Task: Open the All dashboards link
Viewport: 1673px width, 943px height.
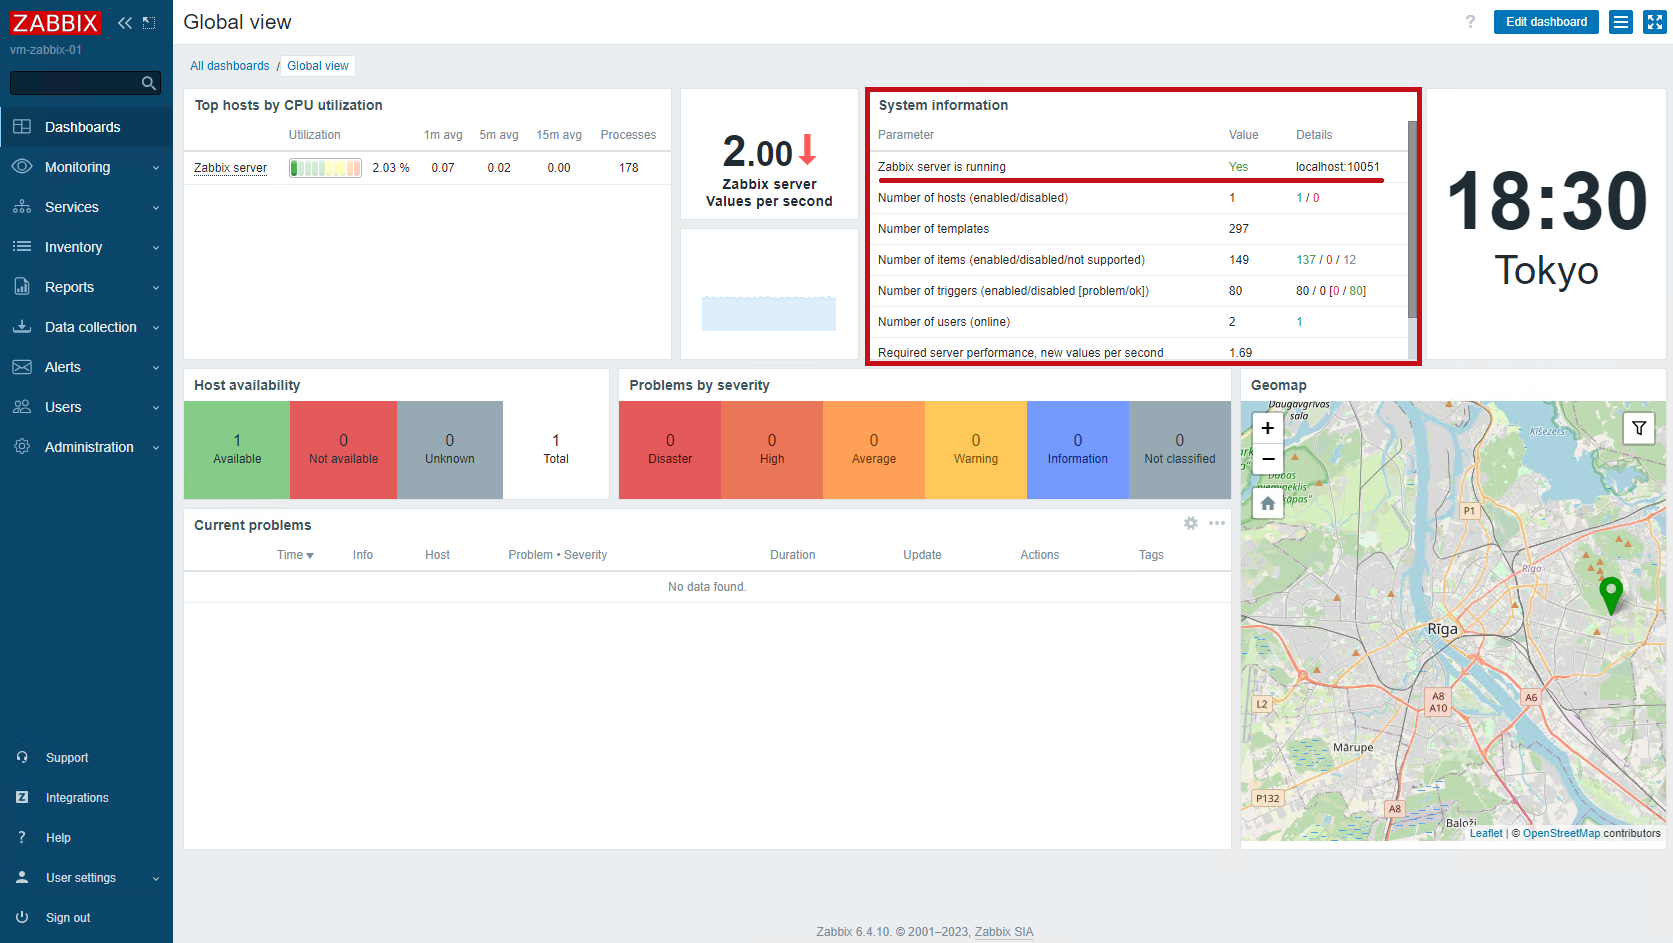Action: [x=230, y=66]
